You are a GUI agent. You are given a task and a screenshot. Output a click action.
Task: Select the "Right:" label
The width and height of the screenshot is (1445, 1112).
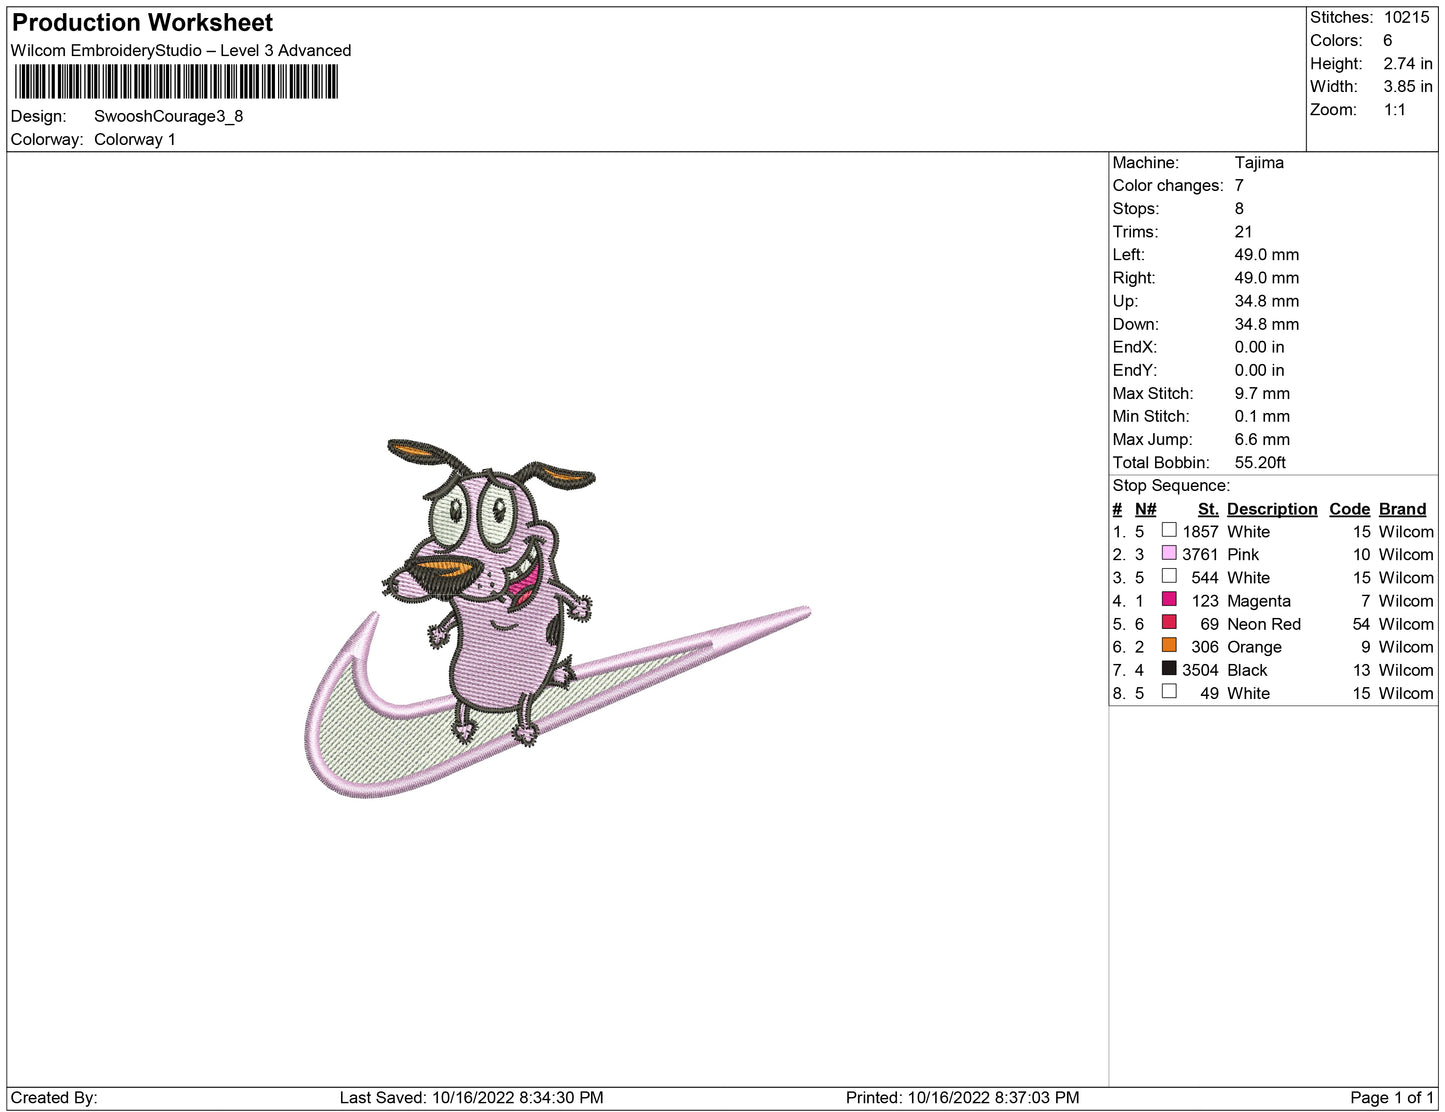1134,277
